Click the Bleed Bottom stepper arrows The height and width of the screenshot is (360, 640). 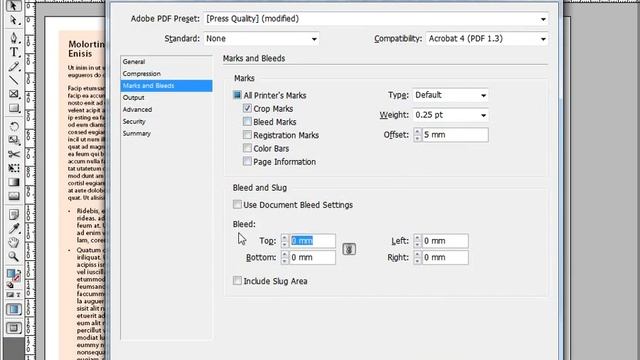pos(285,258)
